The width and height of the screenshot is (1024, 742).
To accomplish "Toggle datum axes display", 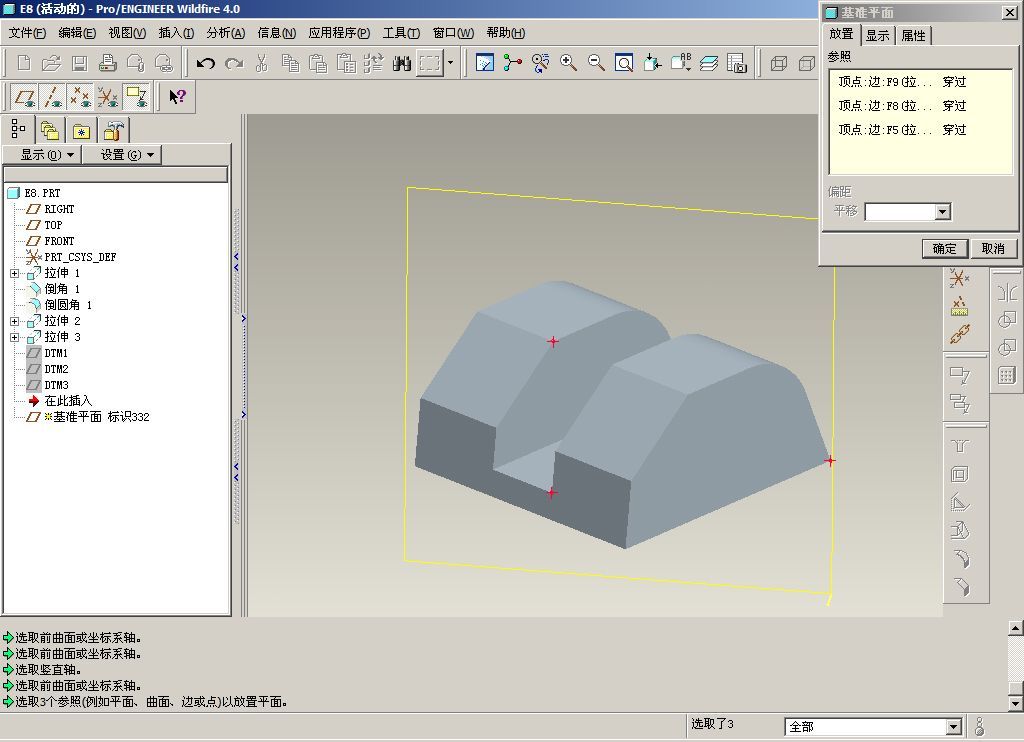I will point(52,97).
